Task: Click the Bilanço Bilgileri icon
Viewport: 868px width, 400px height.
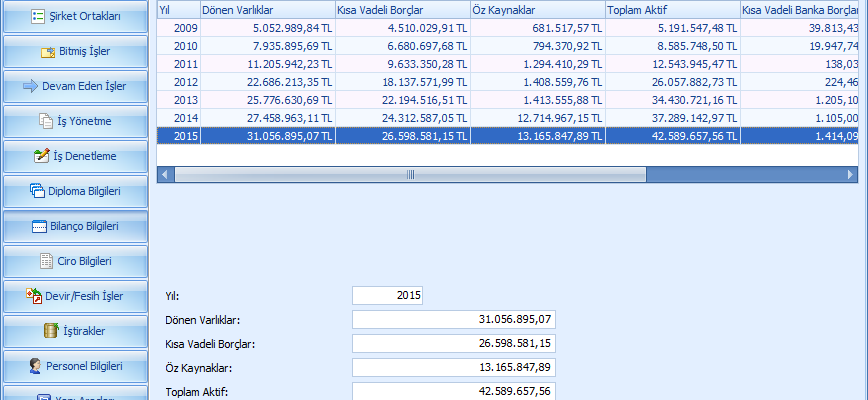Action: (x=36, y=226)
